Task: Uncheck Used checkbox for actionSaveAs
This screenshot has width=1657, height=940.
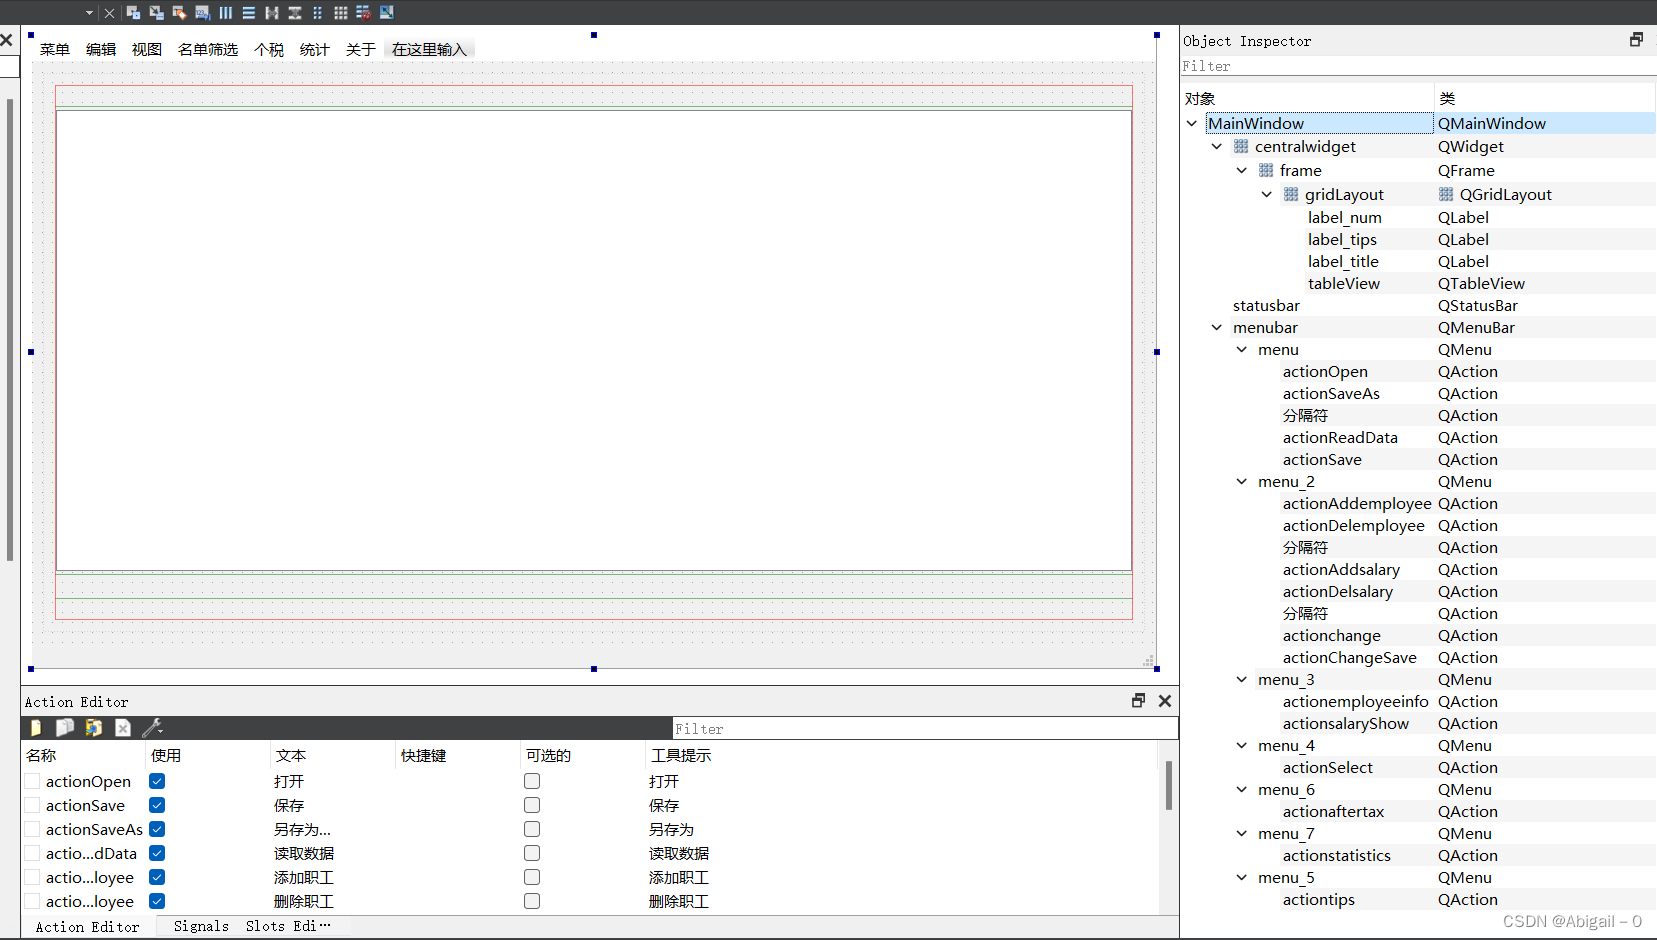Action: (157, 829)
